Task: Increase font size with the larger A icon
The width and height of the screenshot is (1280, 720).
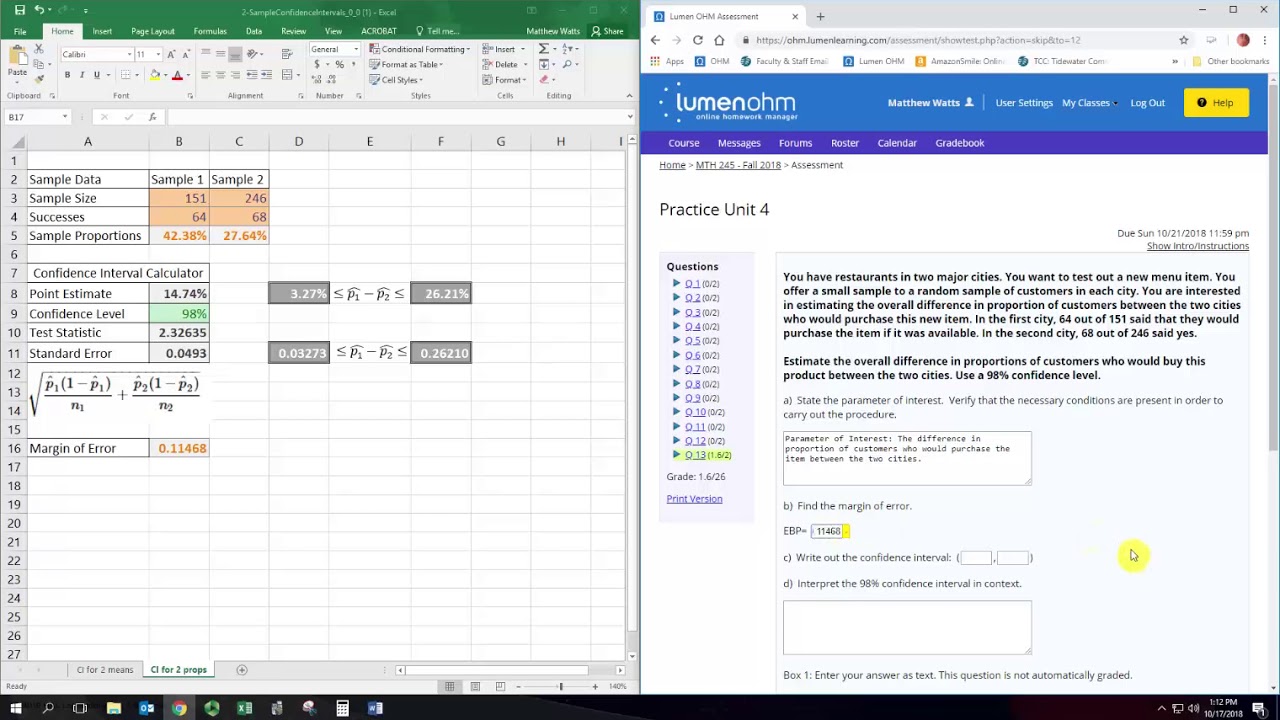Action: click(171, 54)
